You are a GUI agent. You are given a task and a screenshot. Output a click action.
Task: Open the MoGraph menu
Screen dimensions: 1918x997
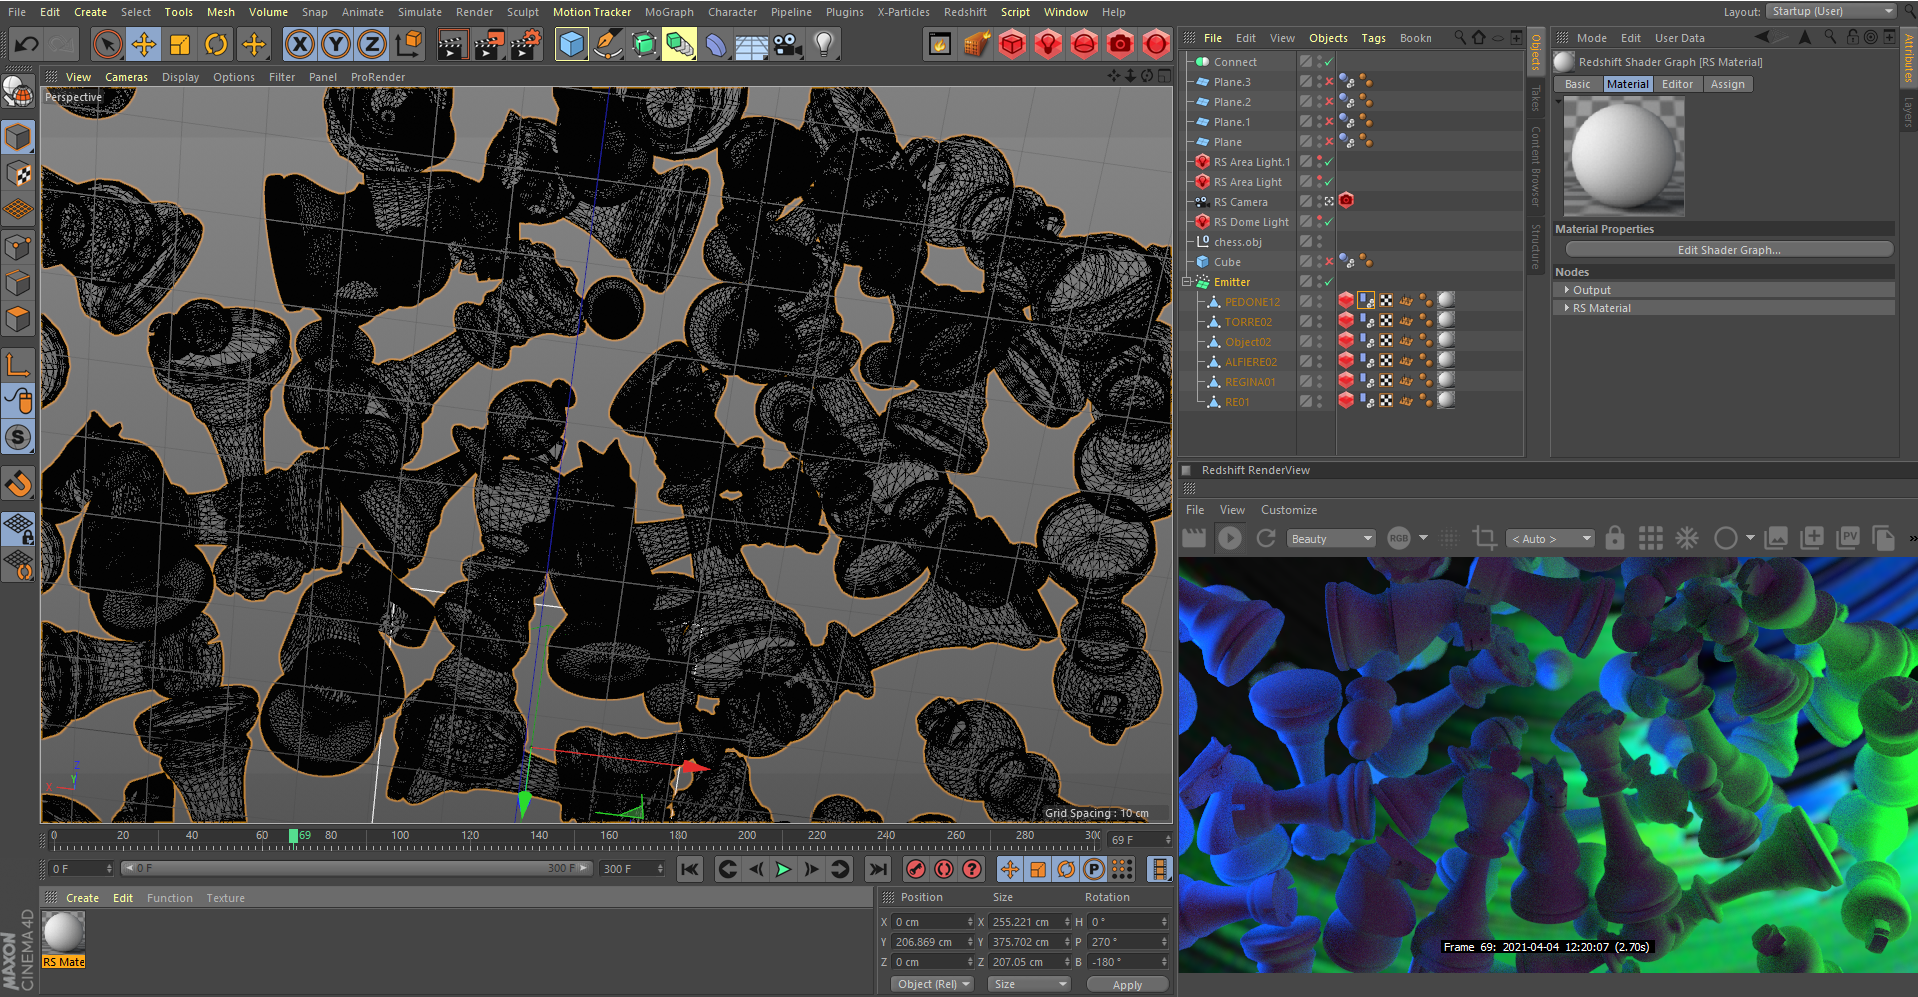pyautogui.click(x=668, y=12)
